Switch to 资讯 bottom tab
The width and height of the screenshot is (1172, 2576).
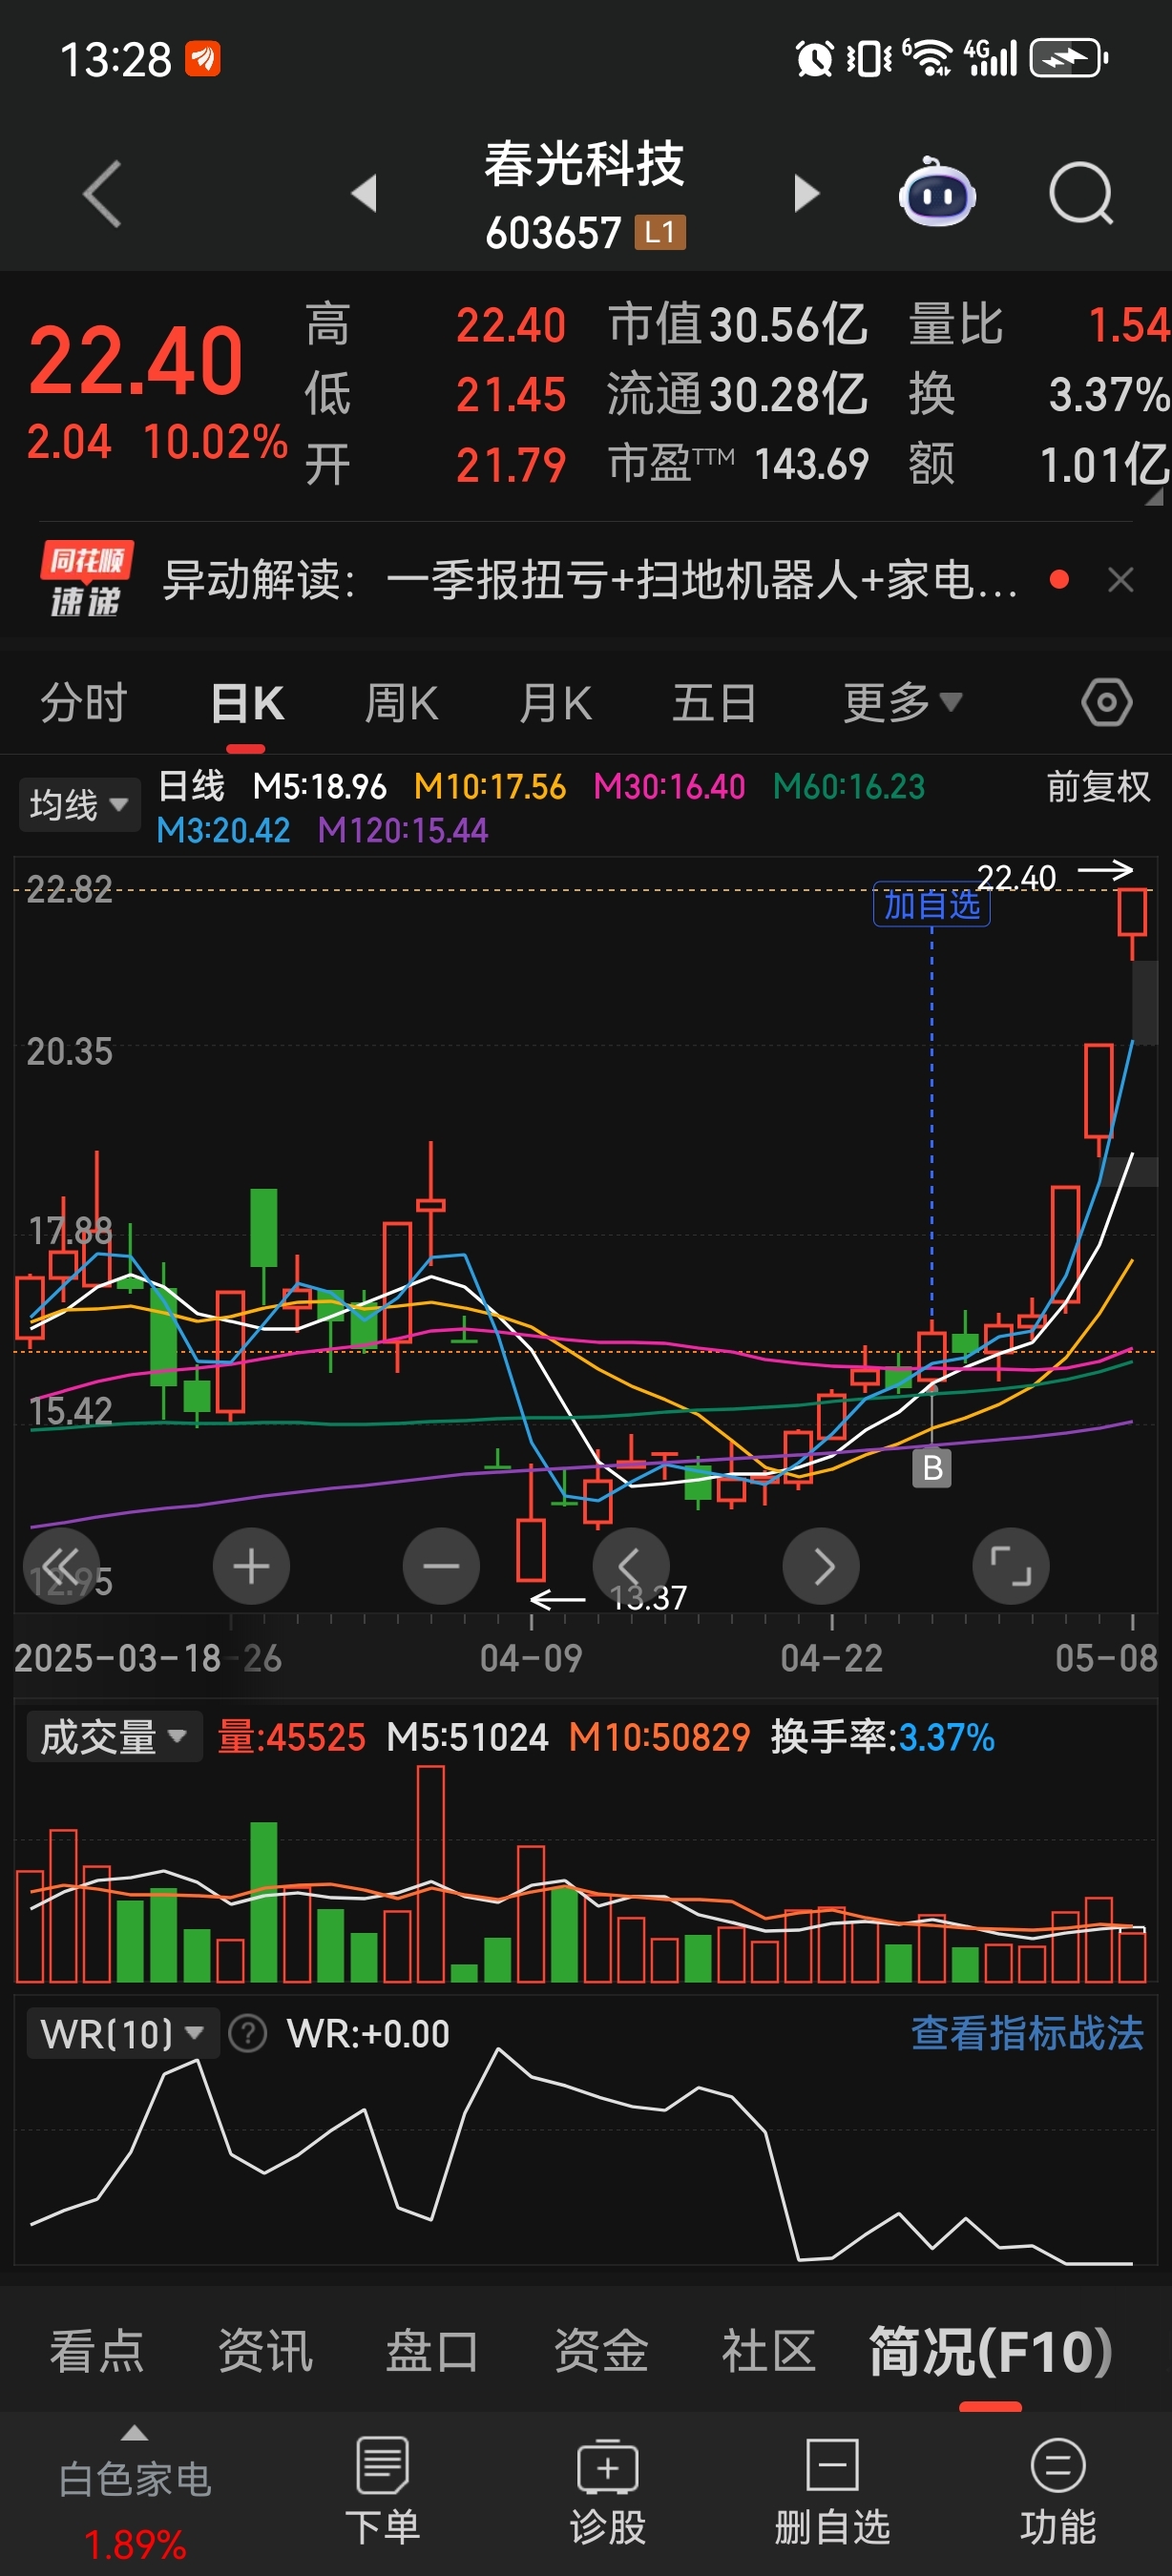click(x=265, y=2350)
